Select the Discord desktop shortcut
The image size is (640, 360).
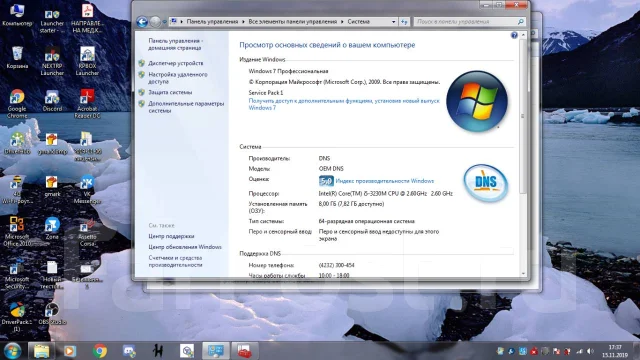(52, 100)
